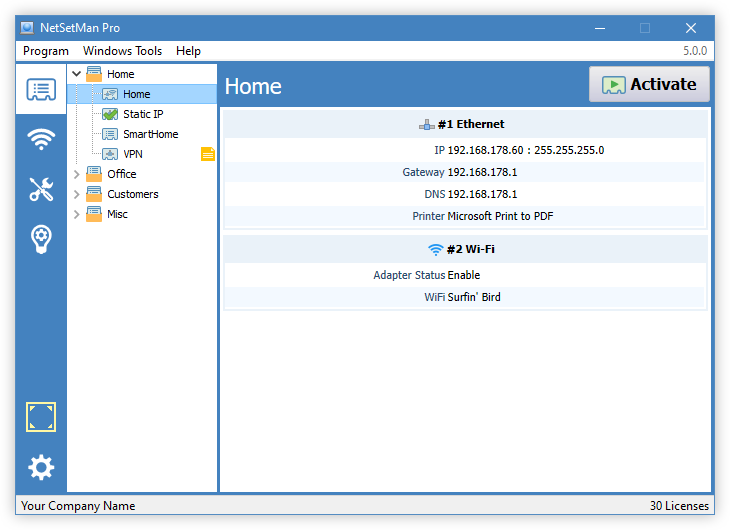Select the VPN profile
Screen dimensions: 730x530
tap(133, 154)
